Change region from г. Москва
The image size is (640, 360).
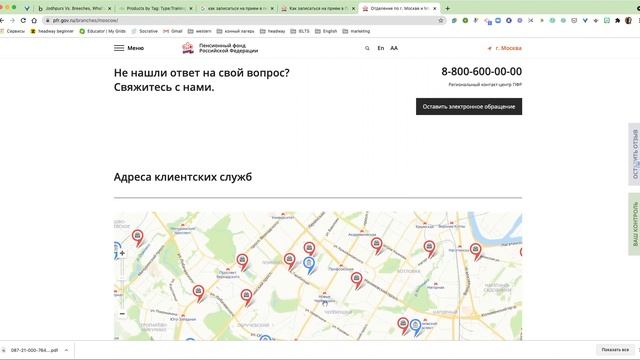[x=504, y=48]
